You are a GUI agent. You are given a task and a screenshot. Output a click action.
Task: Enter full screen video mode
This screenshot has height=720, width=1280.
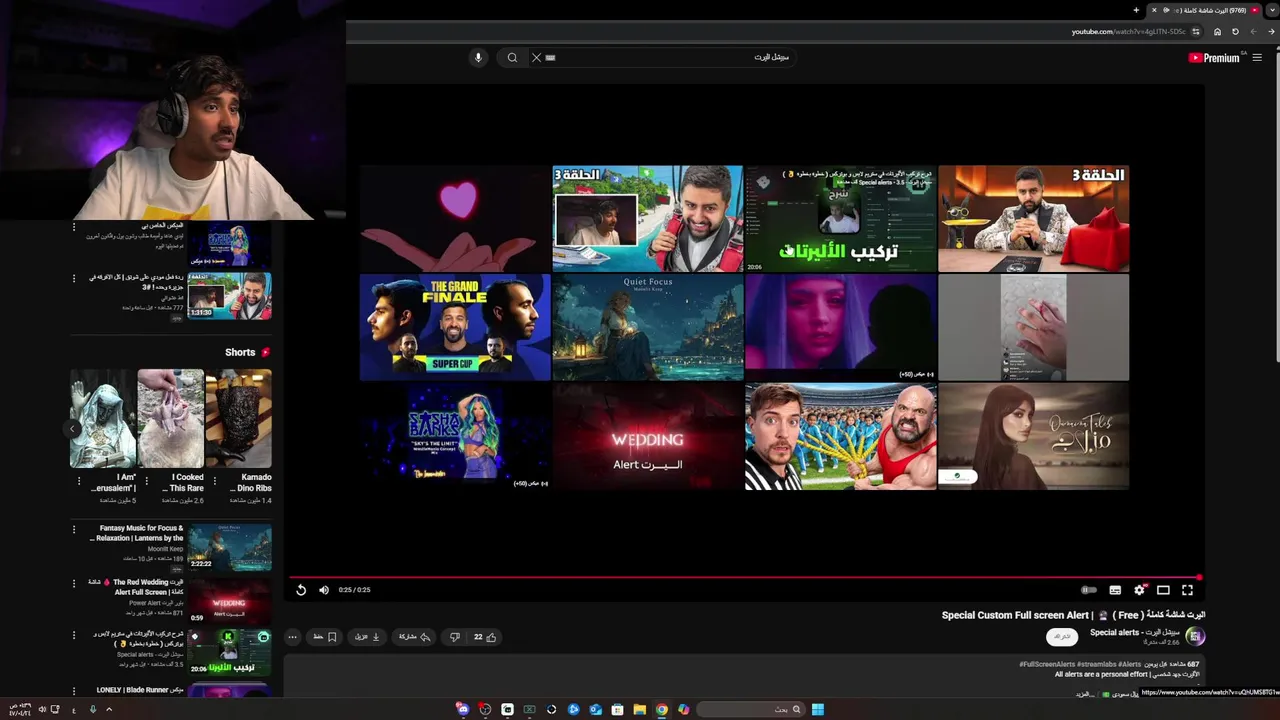point(1187,590)
